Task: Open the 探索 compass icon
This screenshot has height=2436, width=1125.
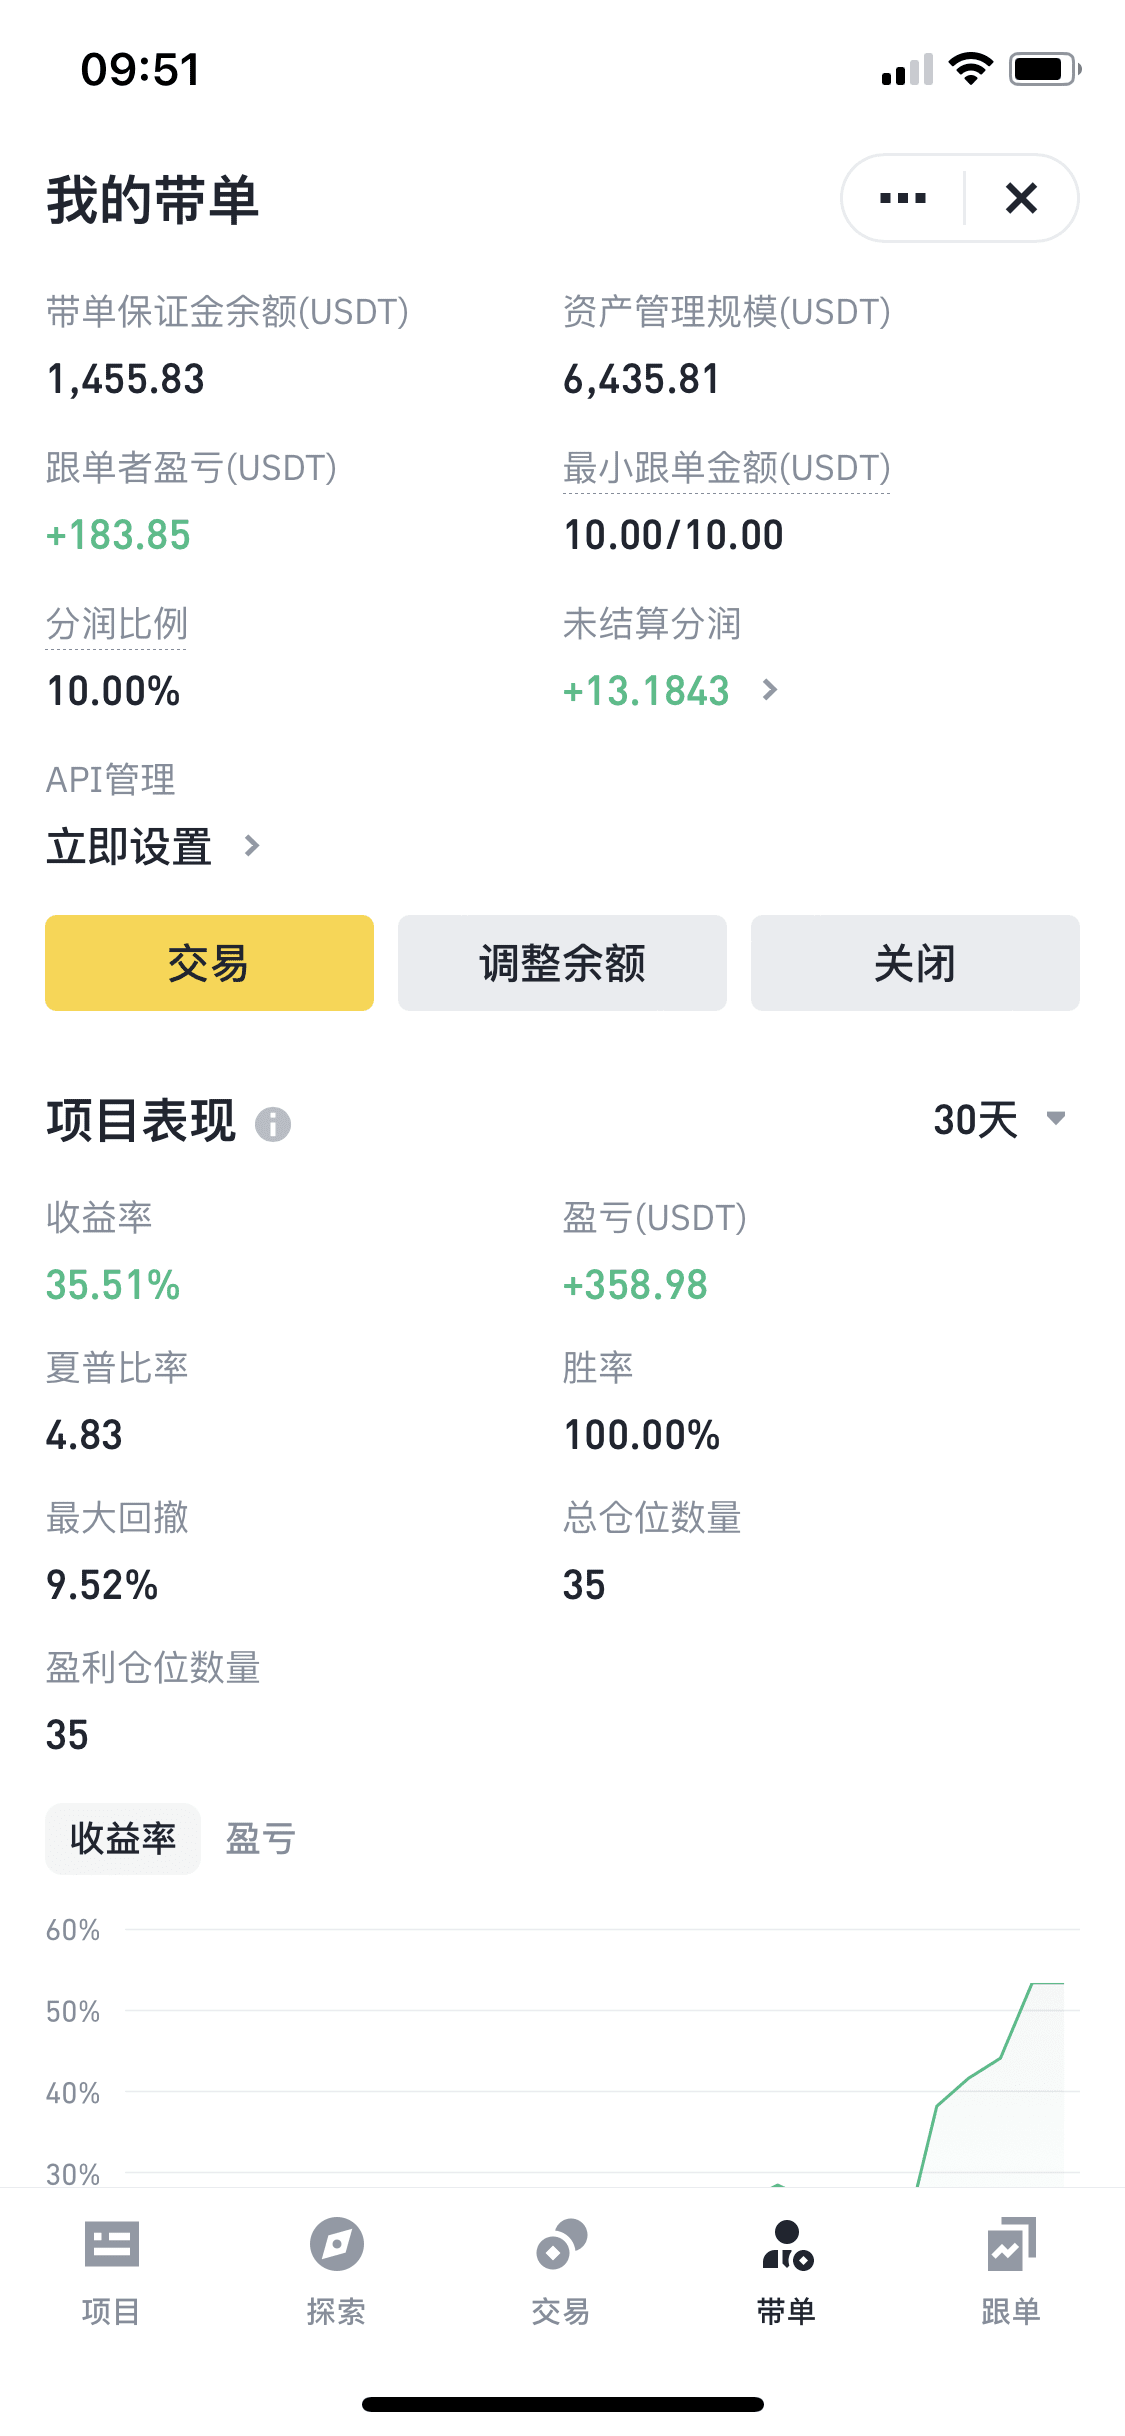Action: 336,2245
